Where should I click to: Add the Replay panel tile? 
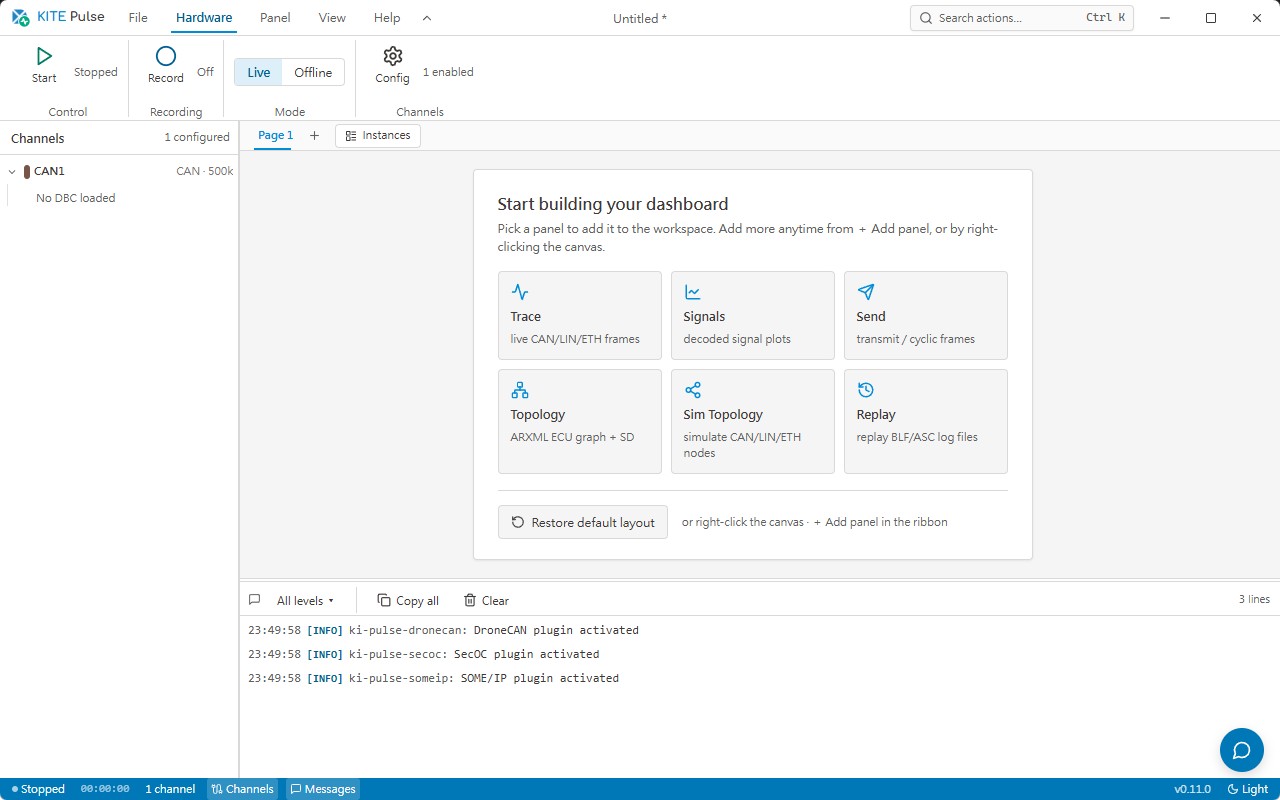(x=926, y=421)
